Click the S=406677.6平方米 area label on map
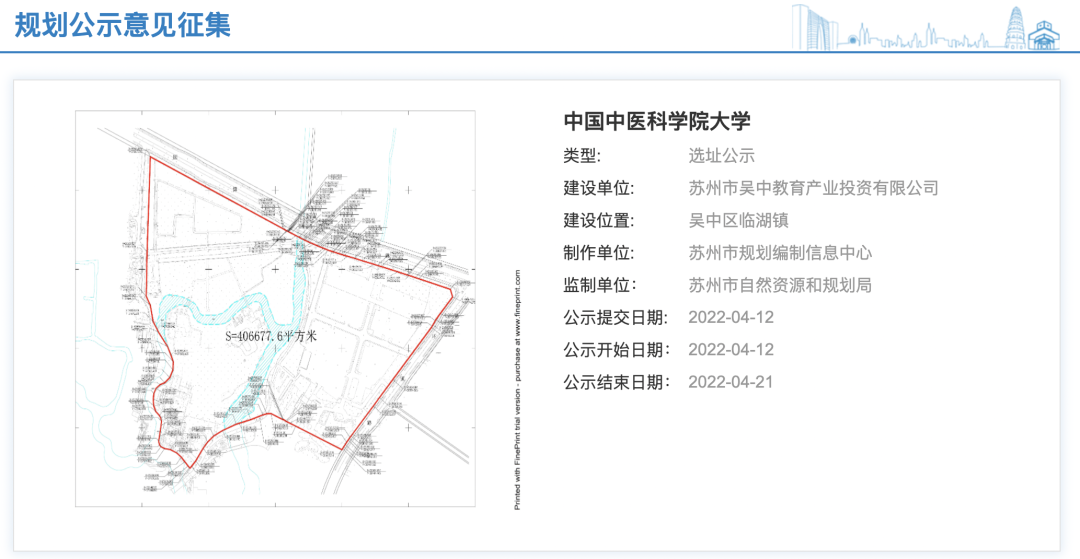This screenshot has height=559, width=1080. [x=270, y=338]
